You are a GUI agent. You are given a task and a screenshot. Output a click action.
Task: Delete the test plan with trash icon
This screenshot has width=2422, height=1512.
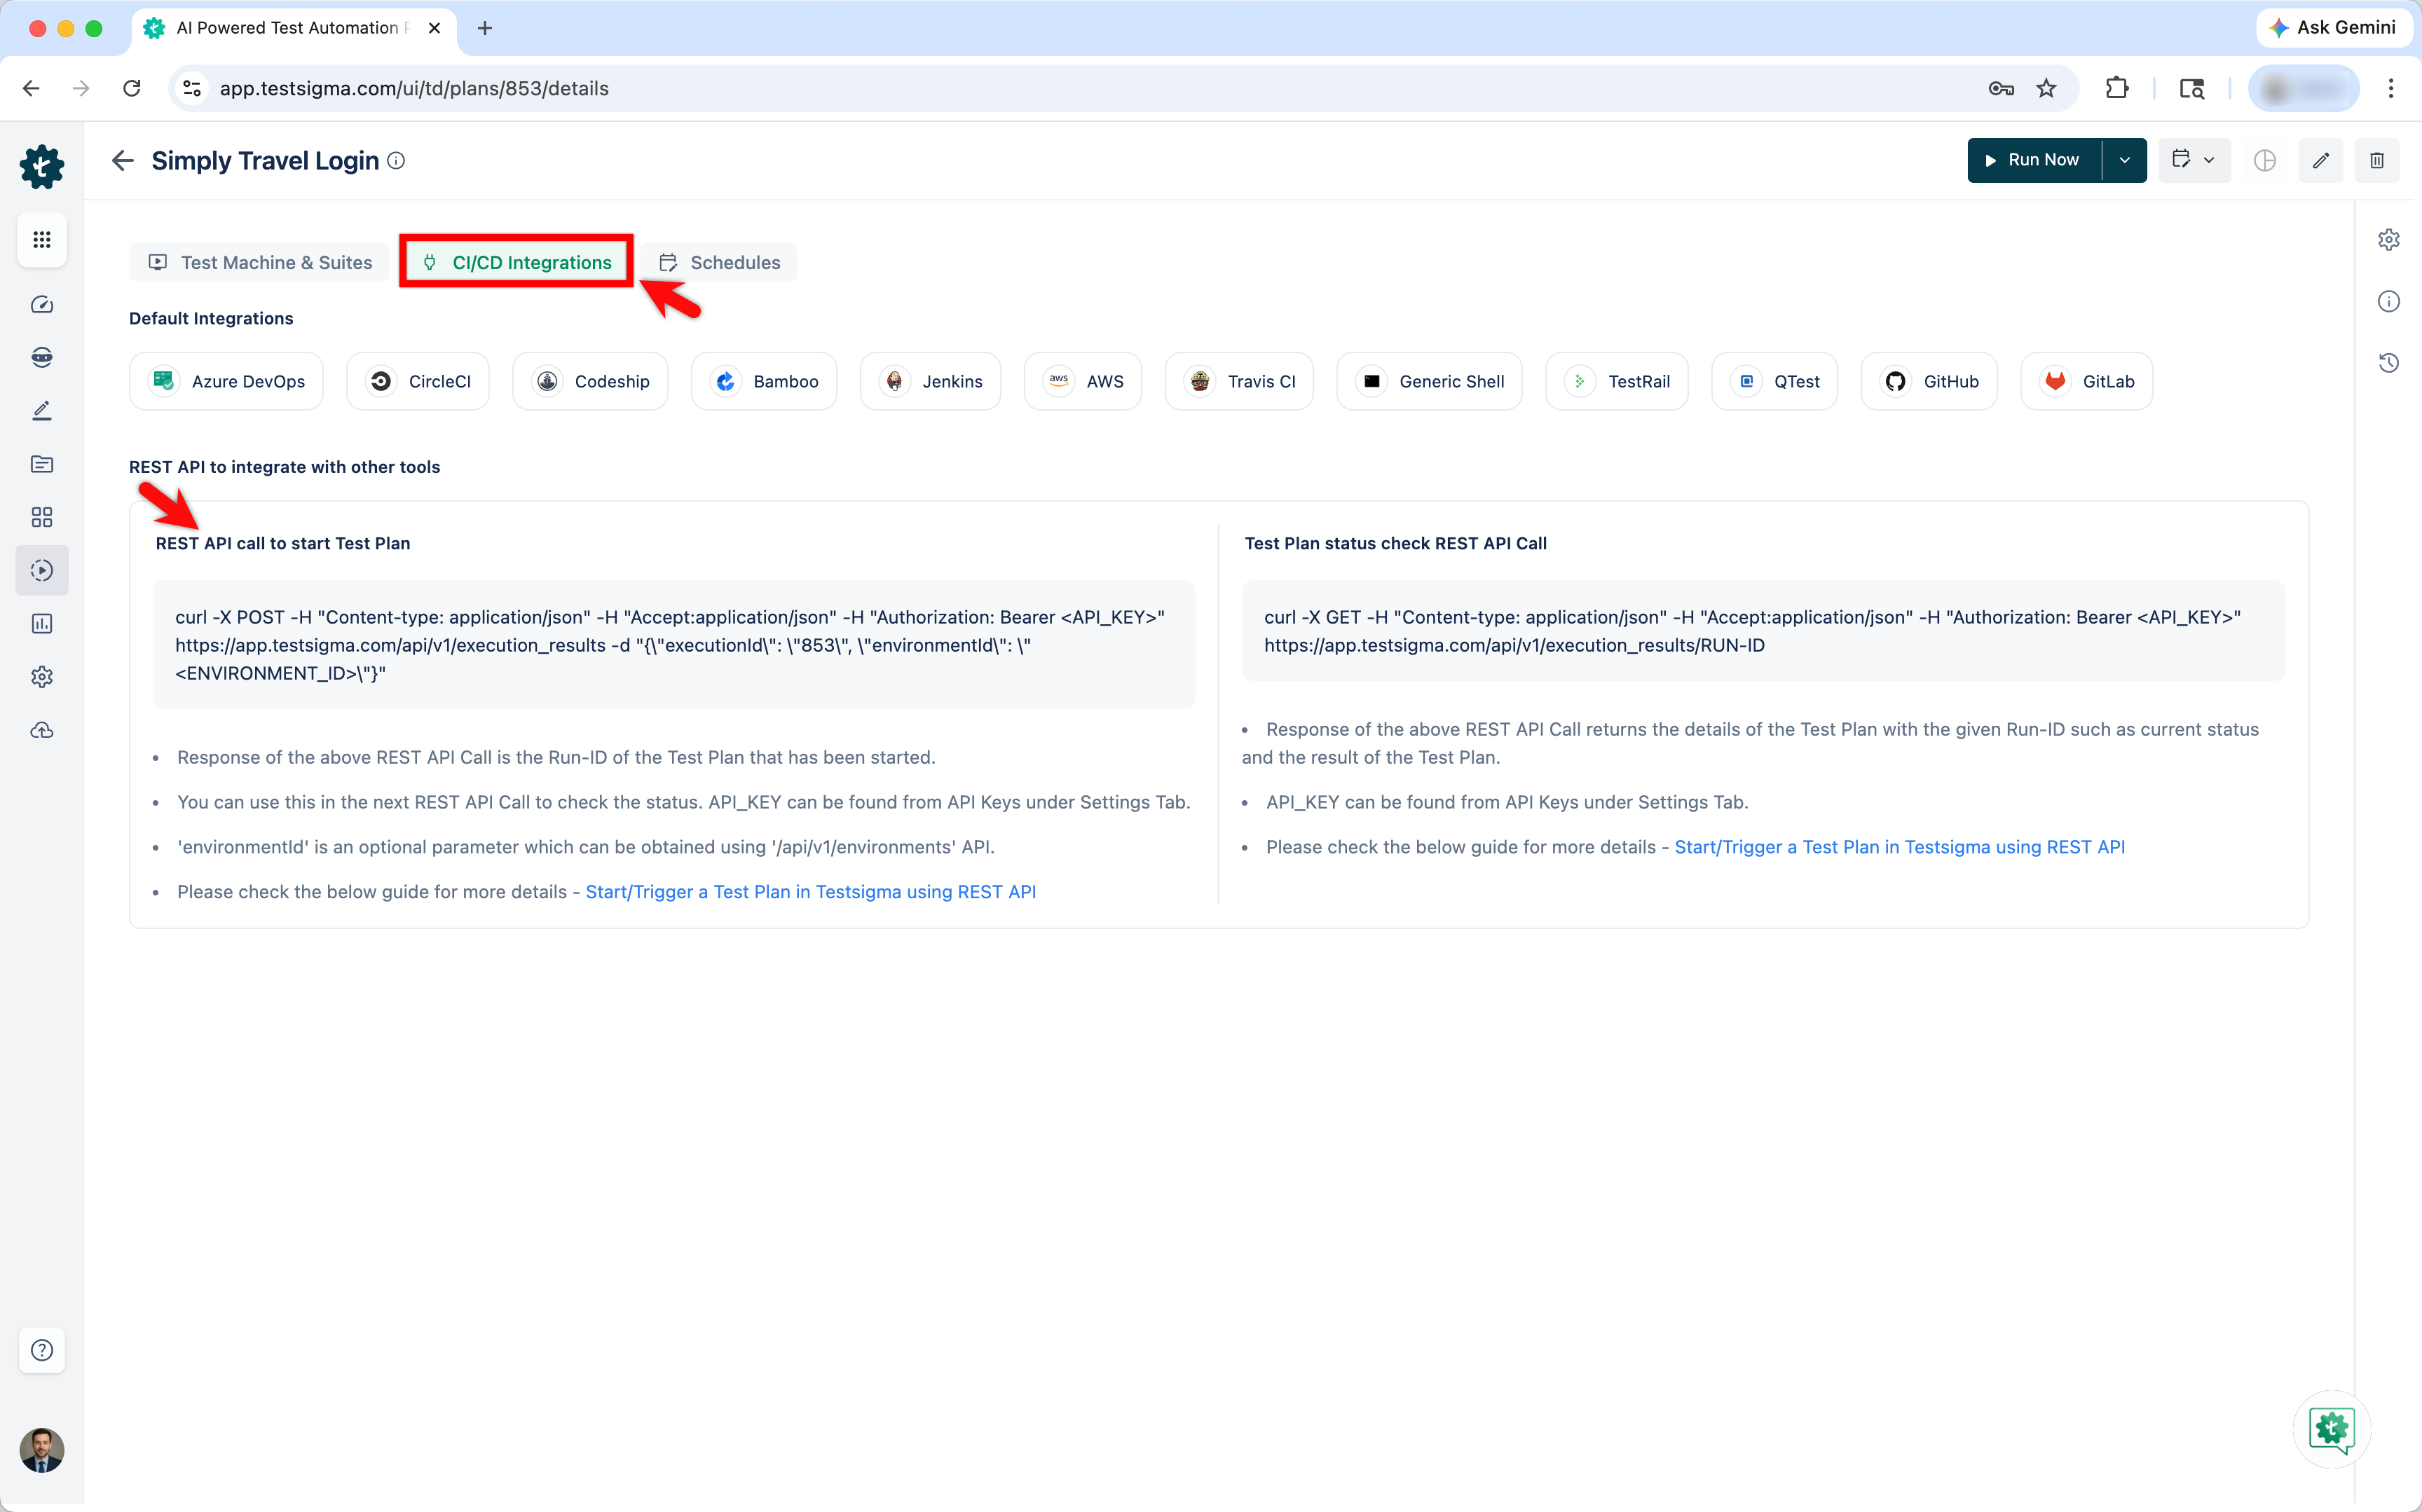[2377, 160]
